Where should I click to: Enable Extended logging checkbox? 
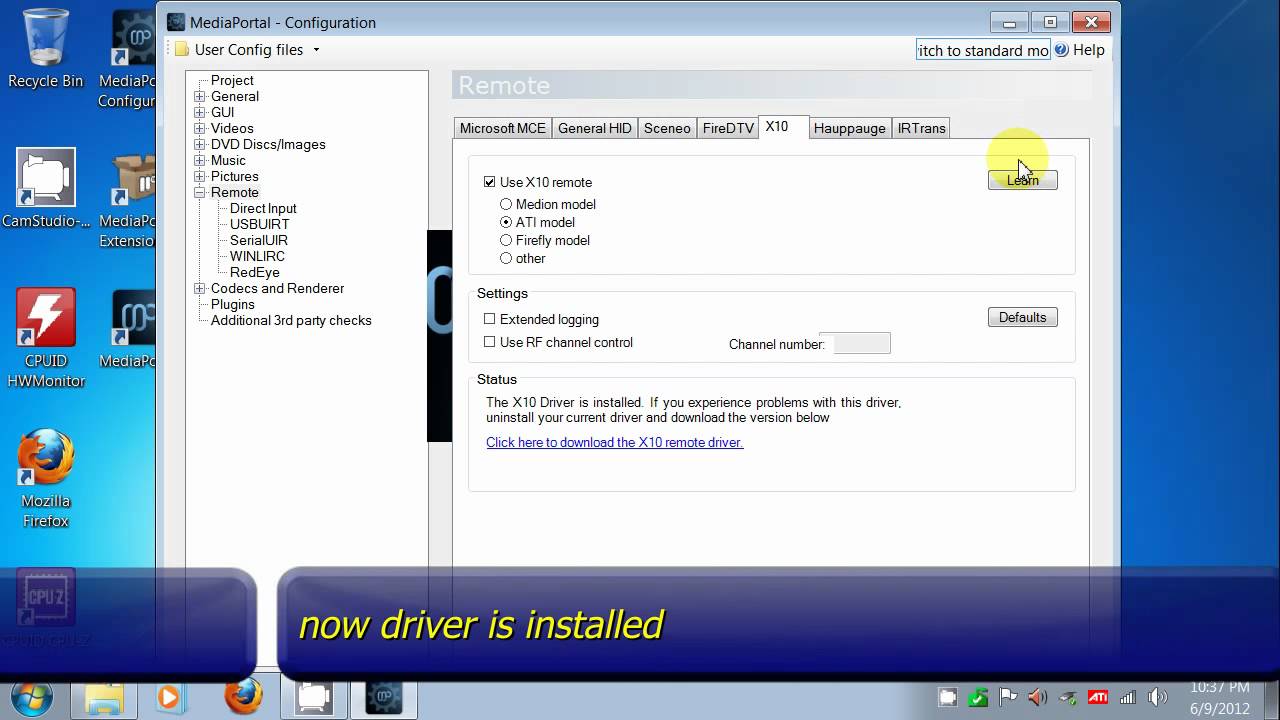[x=489, y=319]
